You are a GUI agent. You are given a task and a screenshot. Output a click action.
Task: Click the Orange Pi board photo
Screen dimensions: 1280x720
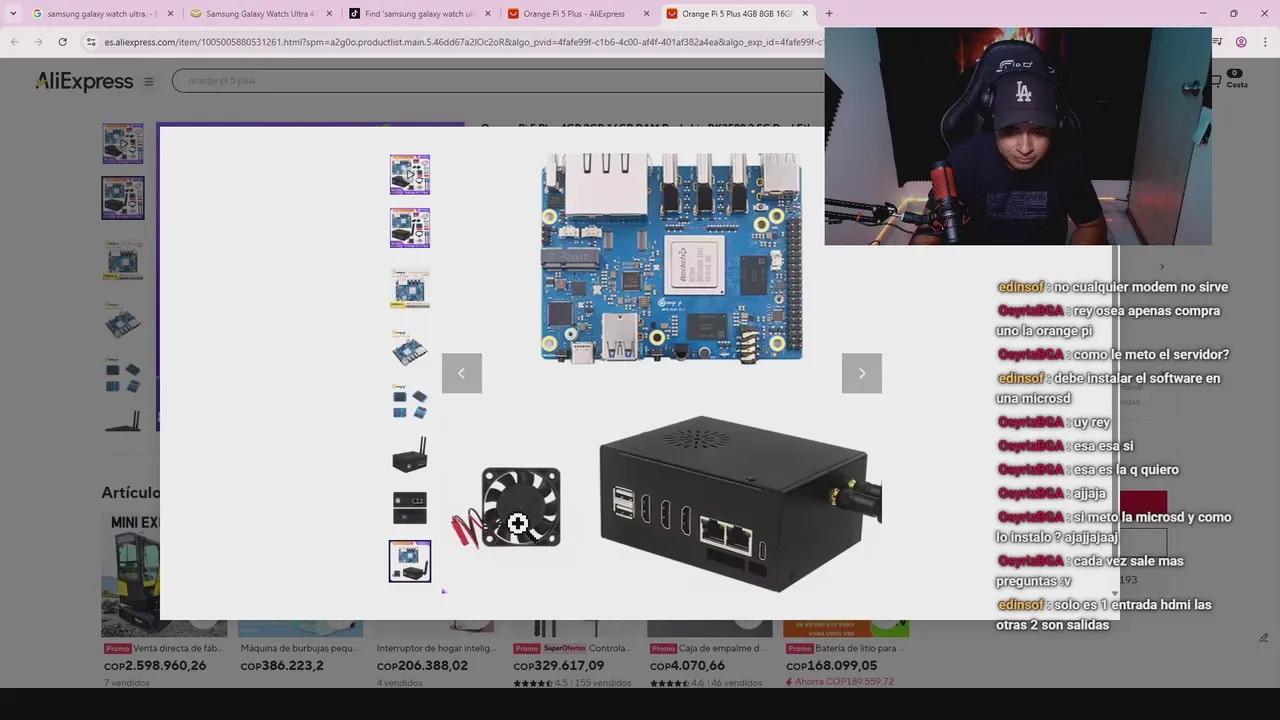point(672,258)
